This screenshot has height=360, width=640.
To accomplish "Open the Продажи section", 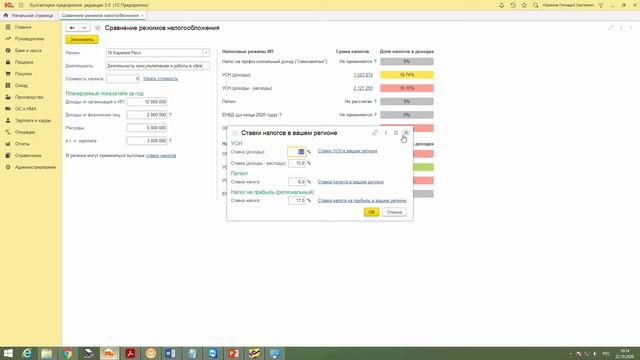I will point(24,62).
